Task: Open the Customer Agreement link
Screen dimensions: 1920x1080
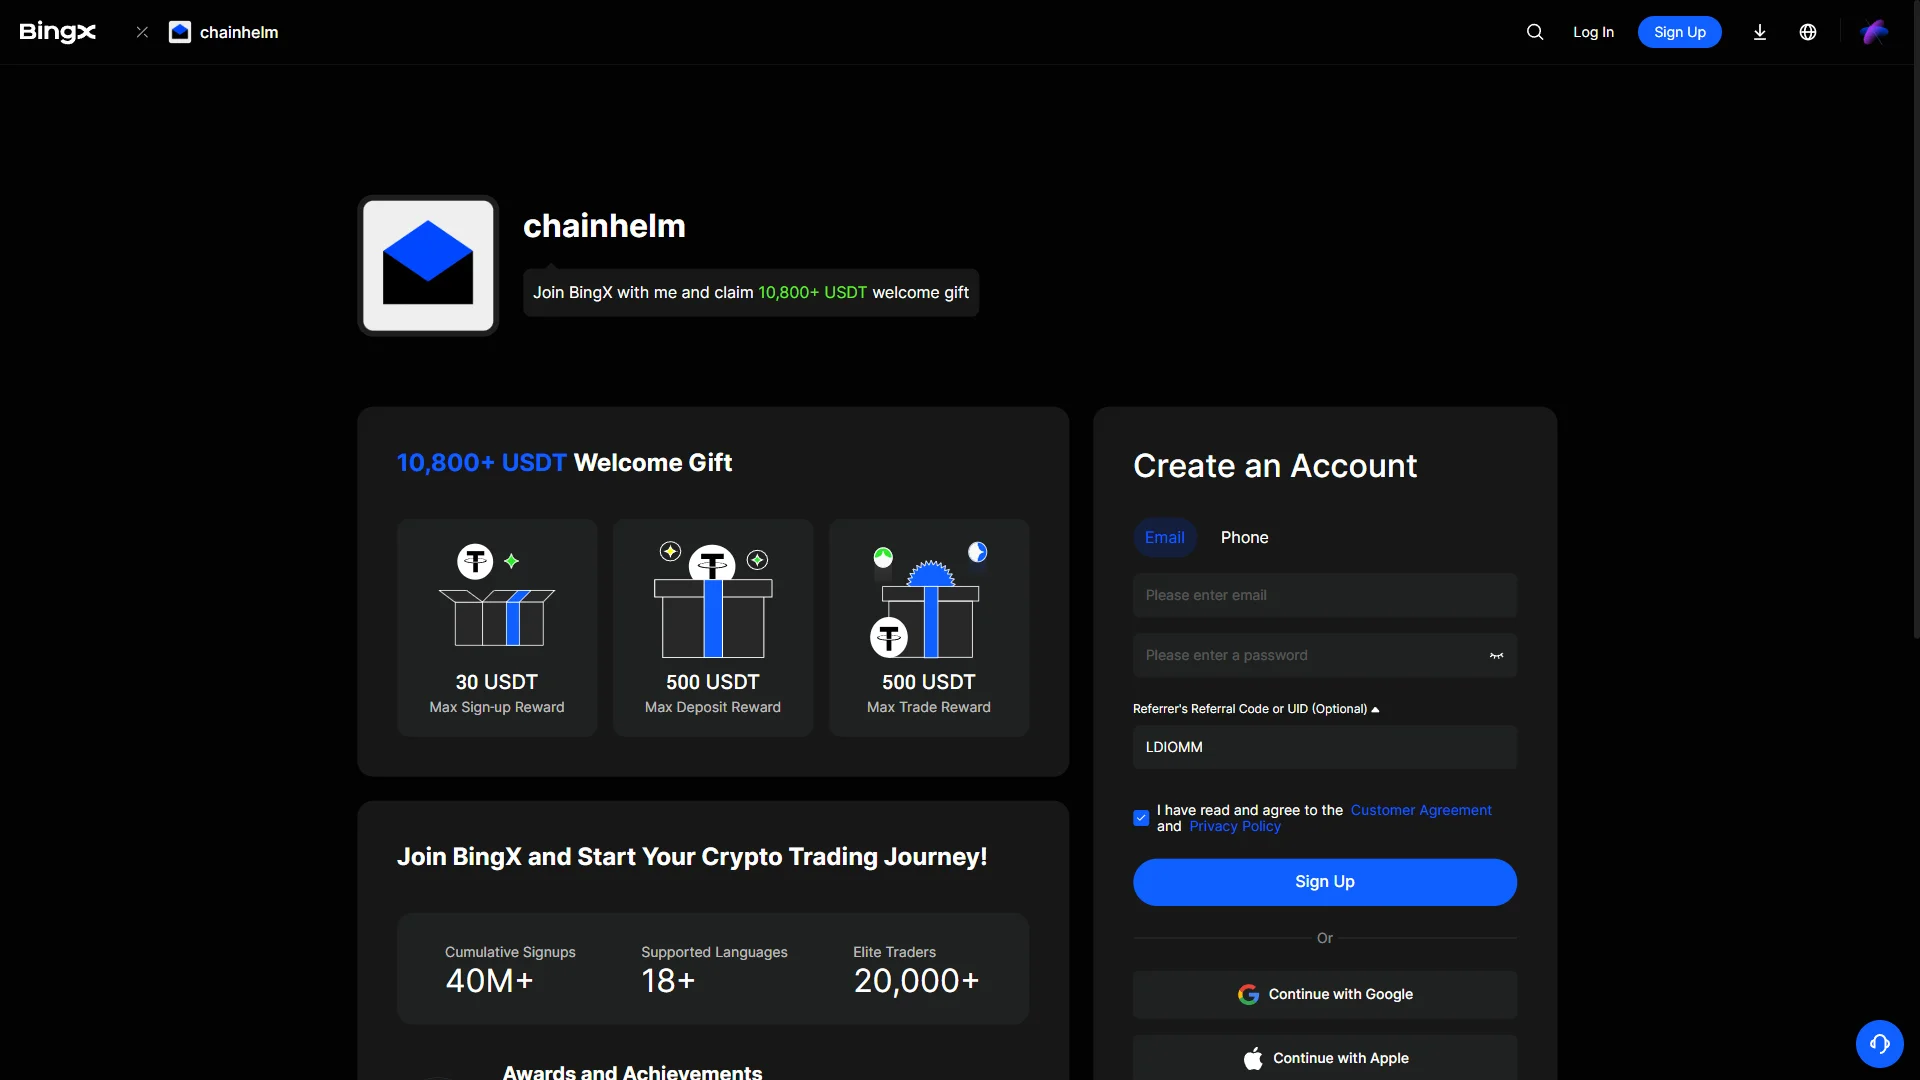Action: [1421, 810]
